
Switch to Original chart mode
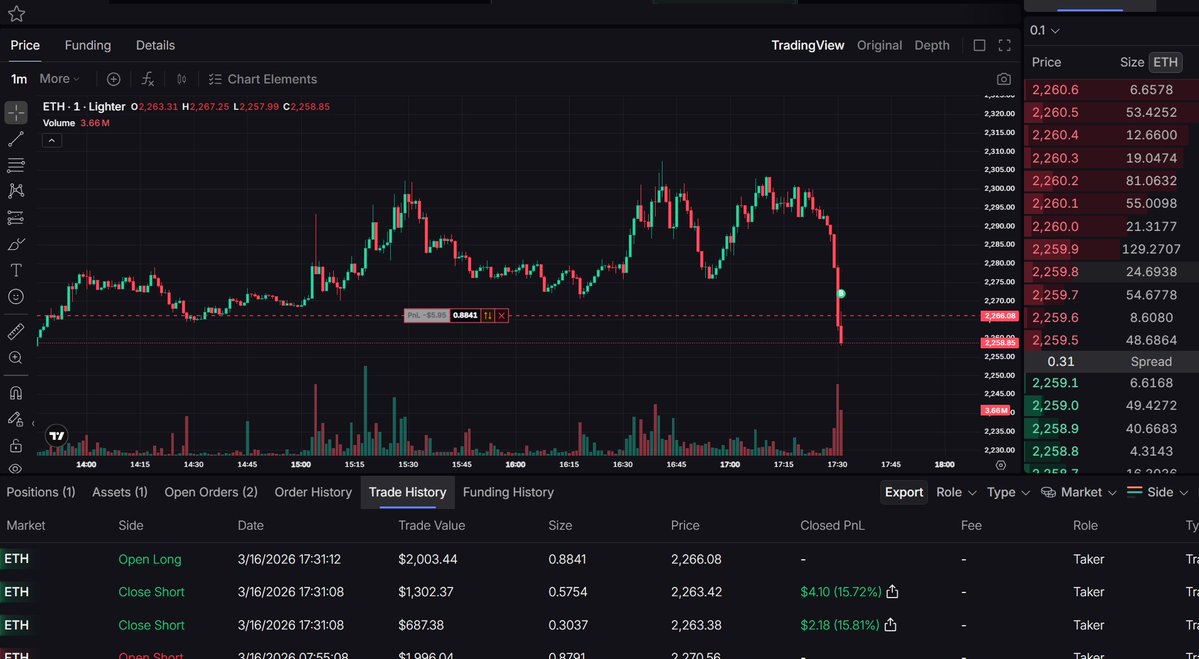(x=879, y=45)
